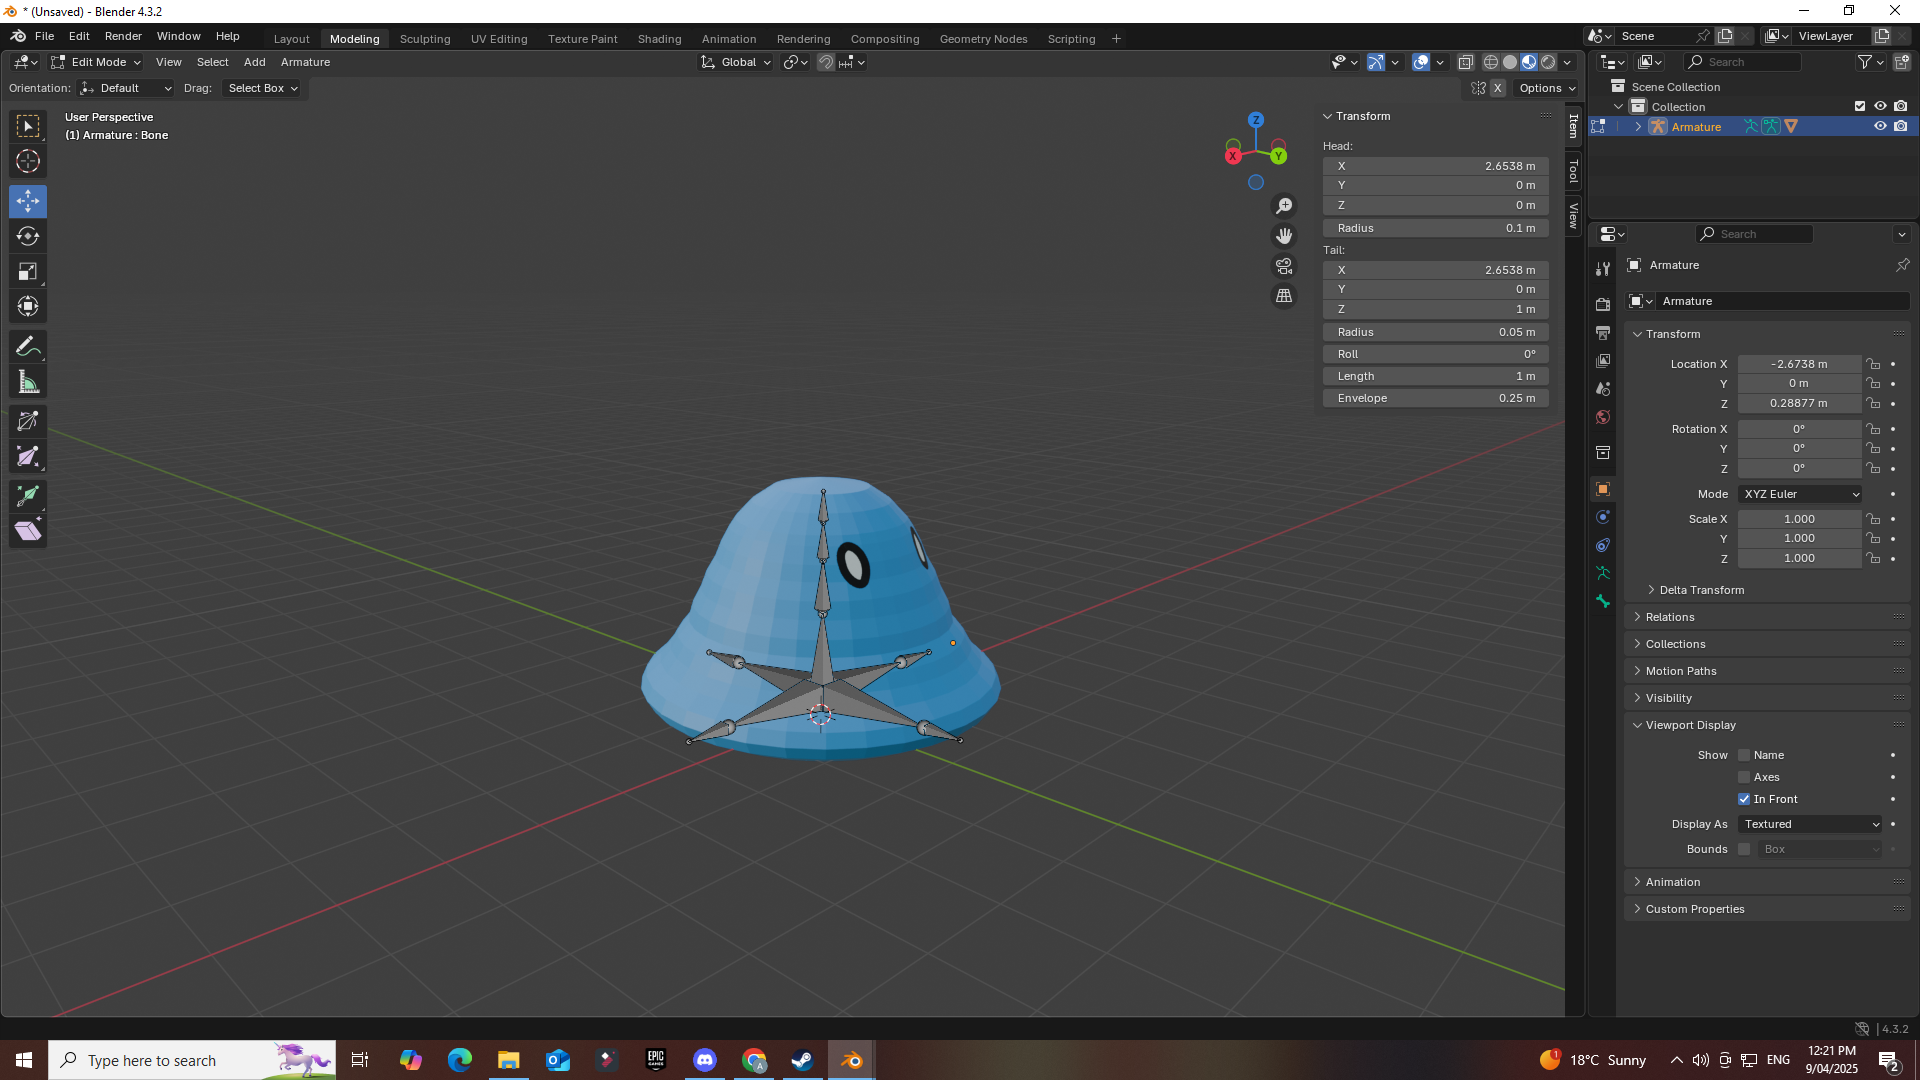Click the Location X field
The height and width of the screenshot is (1080, 1920).
coord(1799,364)
